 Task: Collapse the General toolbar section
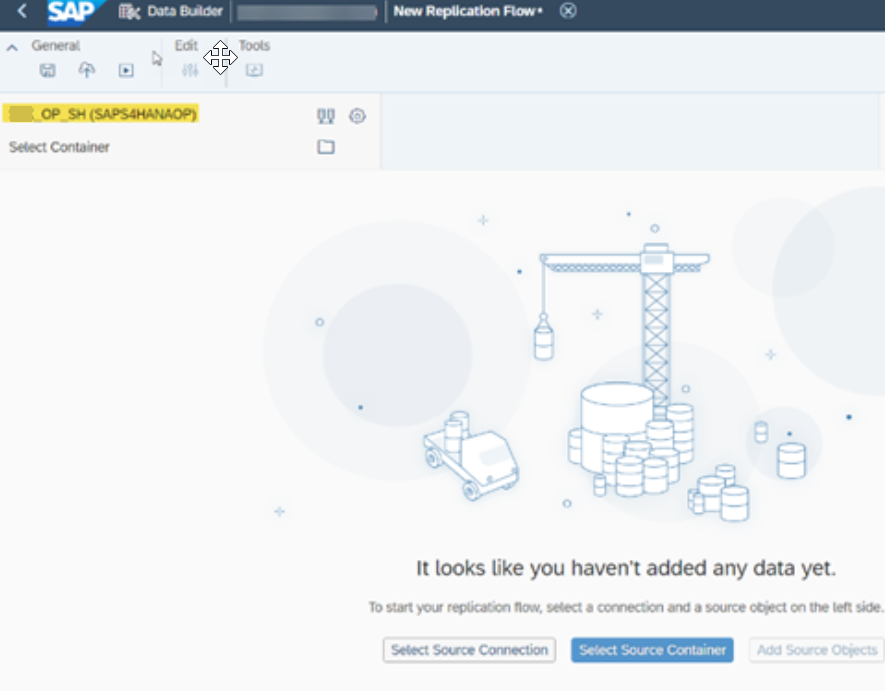coord(10,45)
